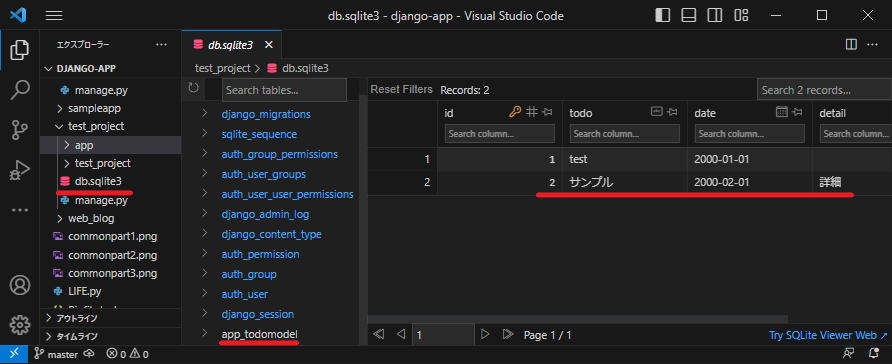Image resolution: width=892 pixels, height=364 pixels.
Task: Go to the last page arrow
Action: pyautogui.click(x=507, y=334)
